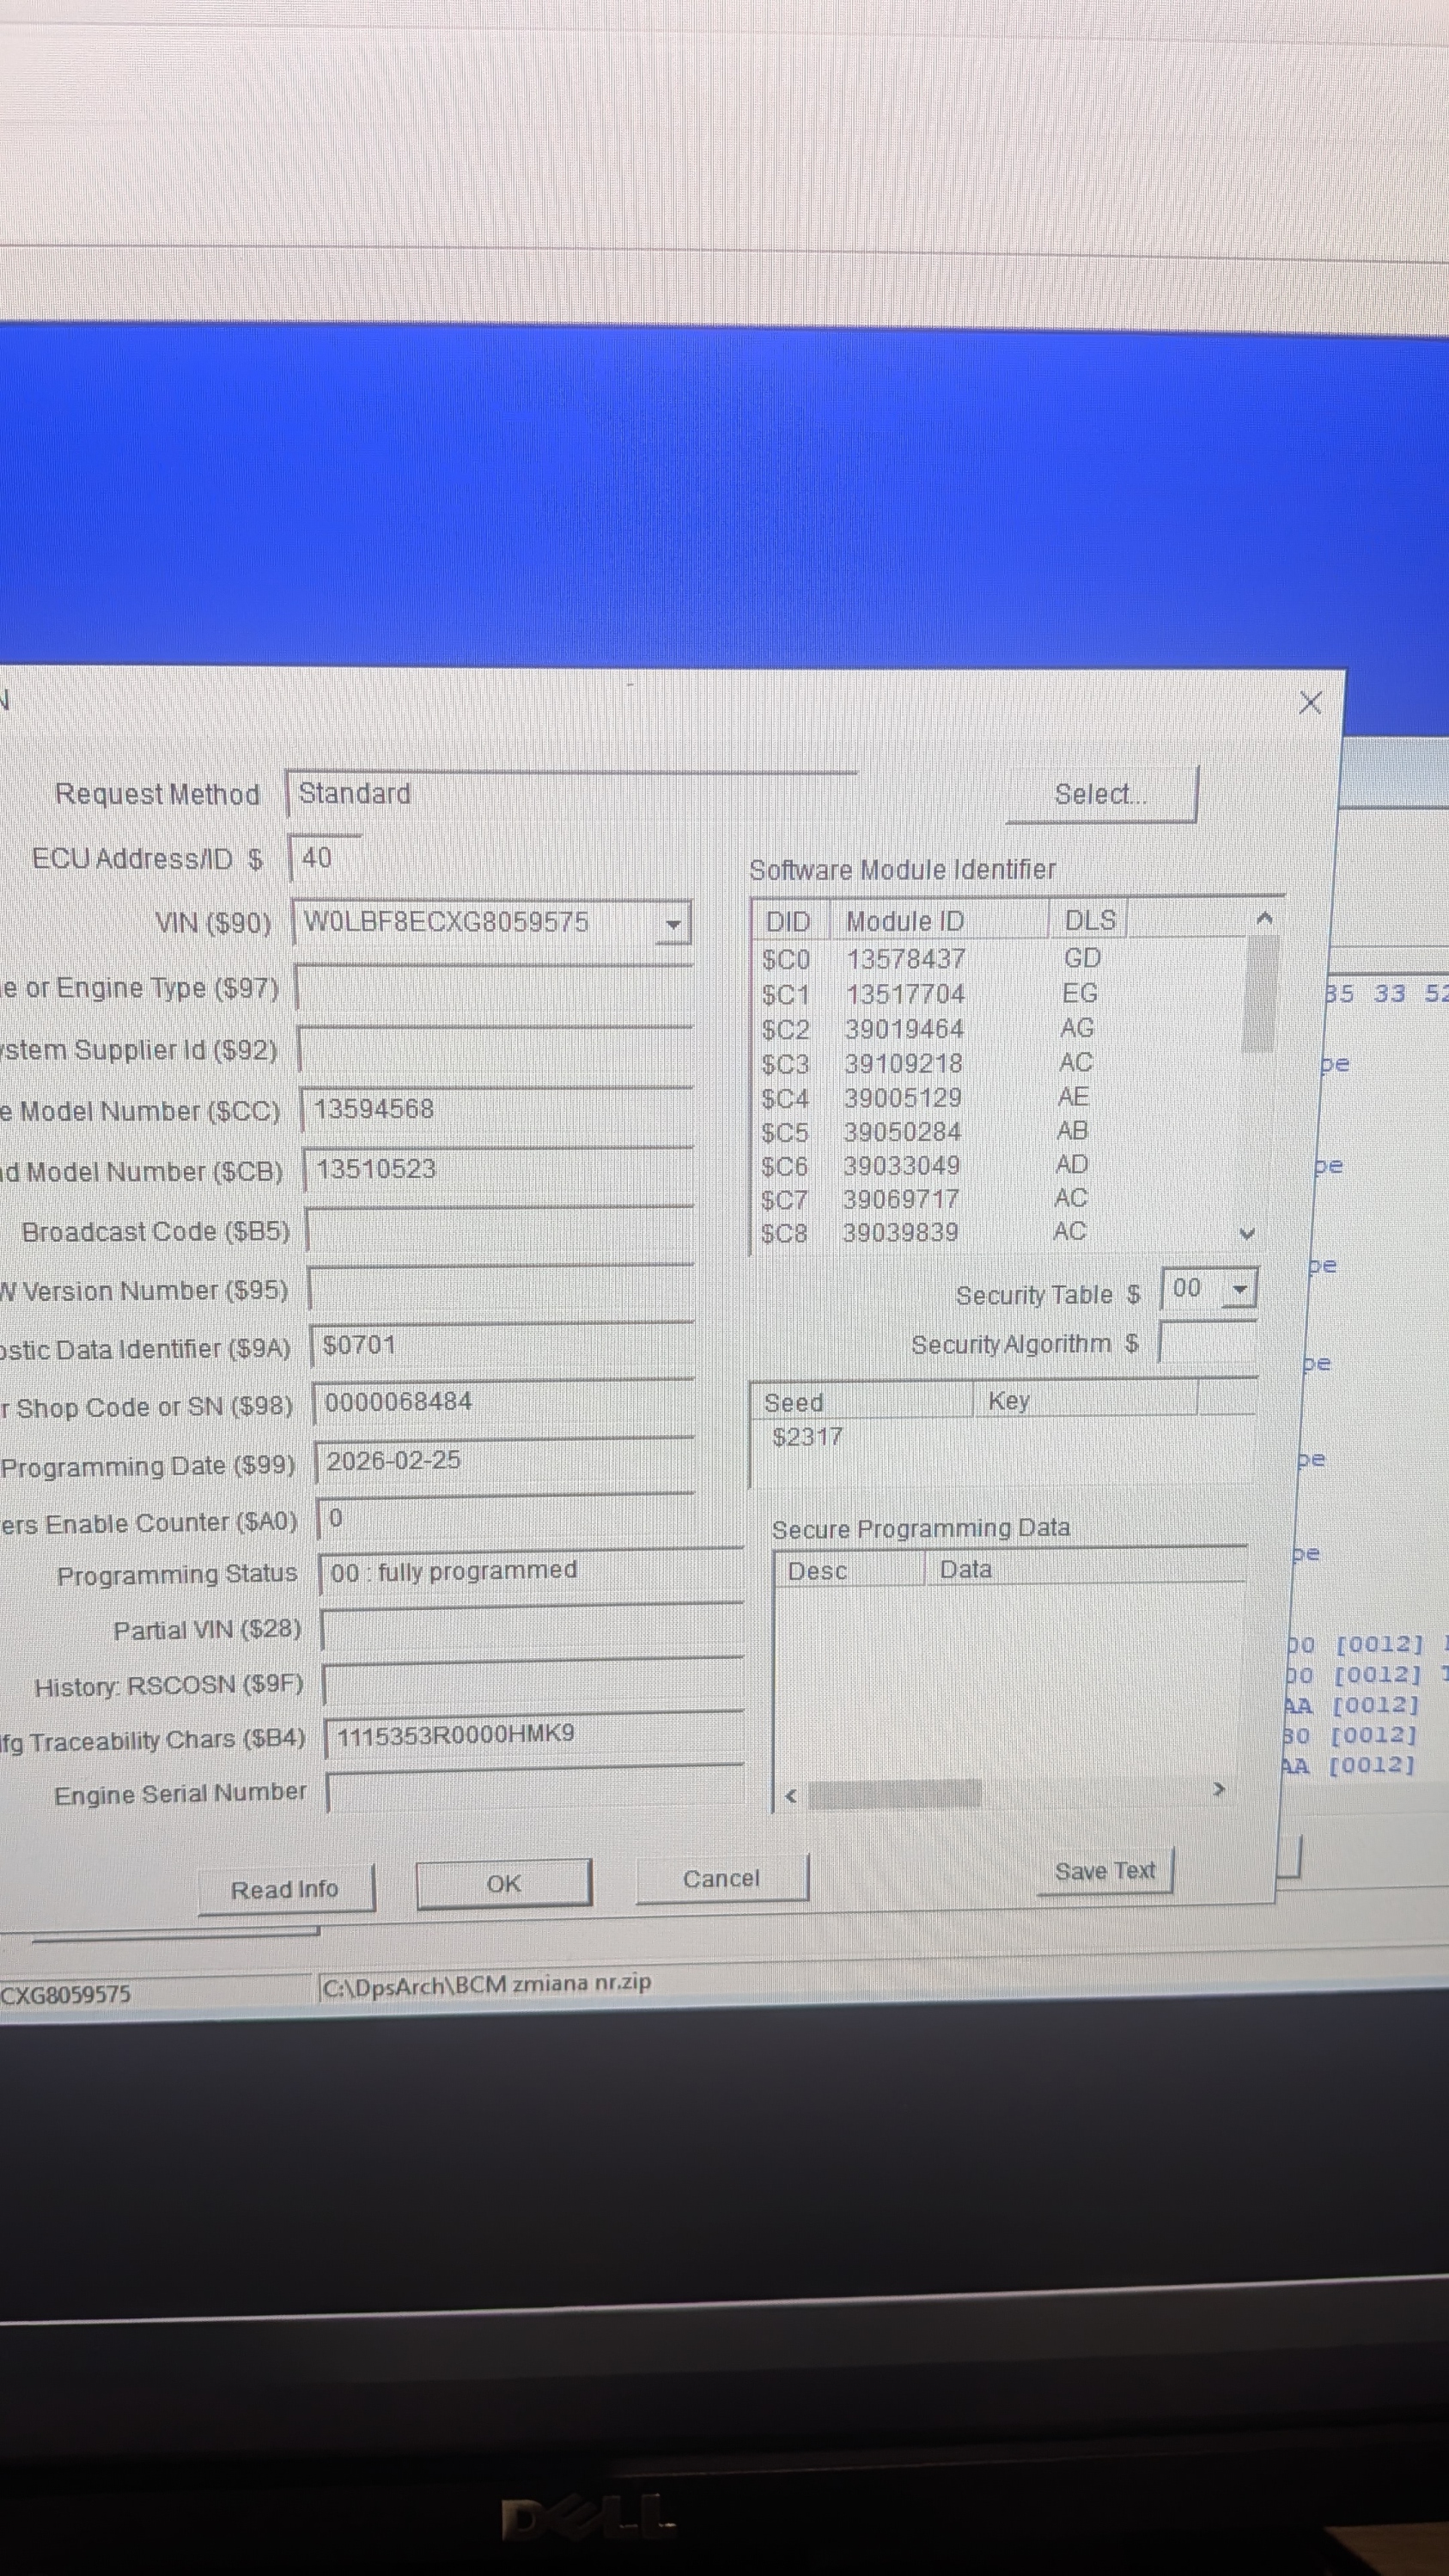Select the seed value $2317
Image resolution: width=1449 pixels, height=2576 pixels.
808,1437
